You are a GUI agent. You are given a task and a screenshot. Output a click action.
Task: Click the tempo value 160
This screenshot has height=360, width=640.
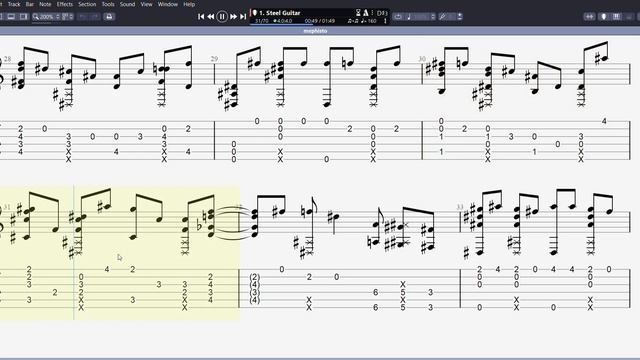pyautogui.click(x=371, y=20)
